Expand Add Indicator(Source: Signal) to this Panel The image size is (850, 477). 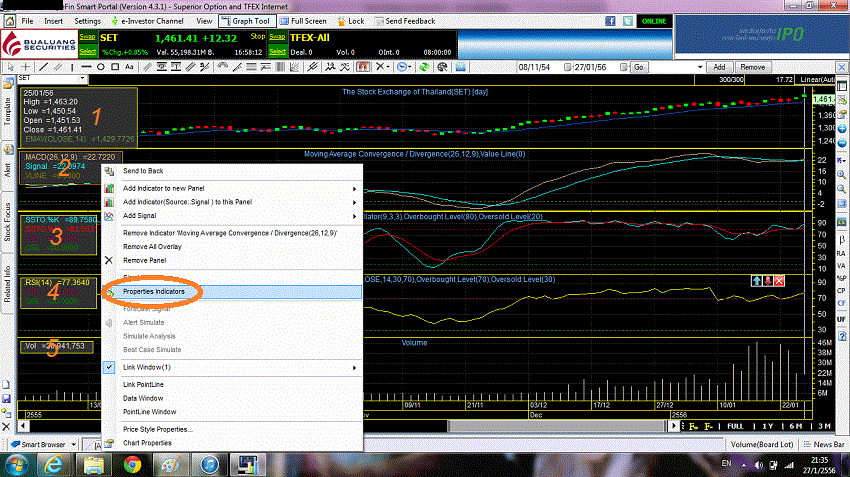(232, 202)
